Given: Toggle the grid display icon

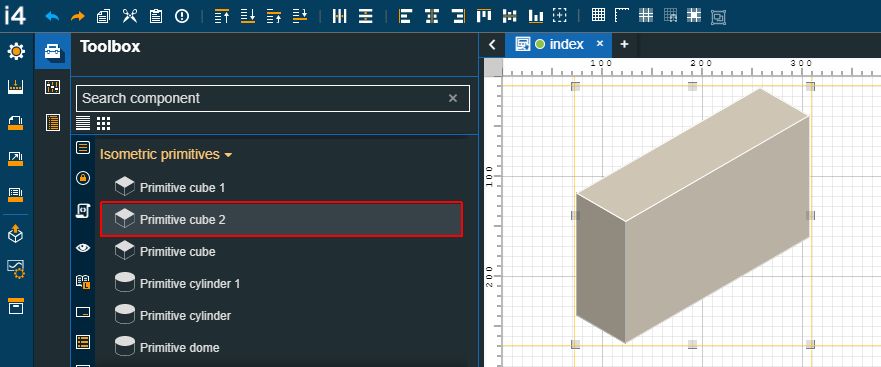Looking at the screenshot, I should (598, 15).
